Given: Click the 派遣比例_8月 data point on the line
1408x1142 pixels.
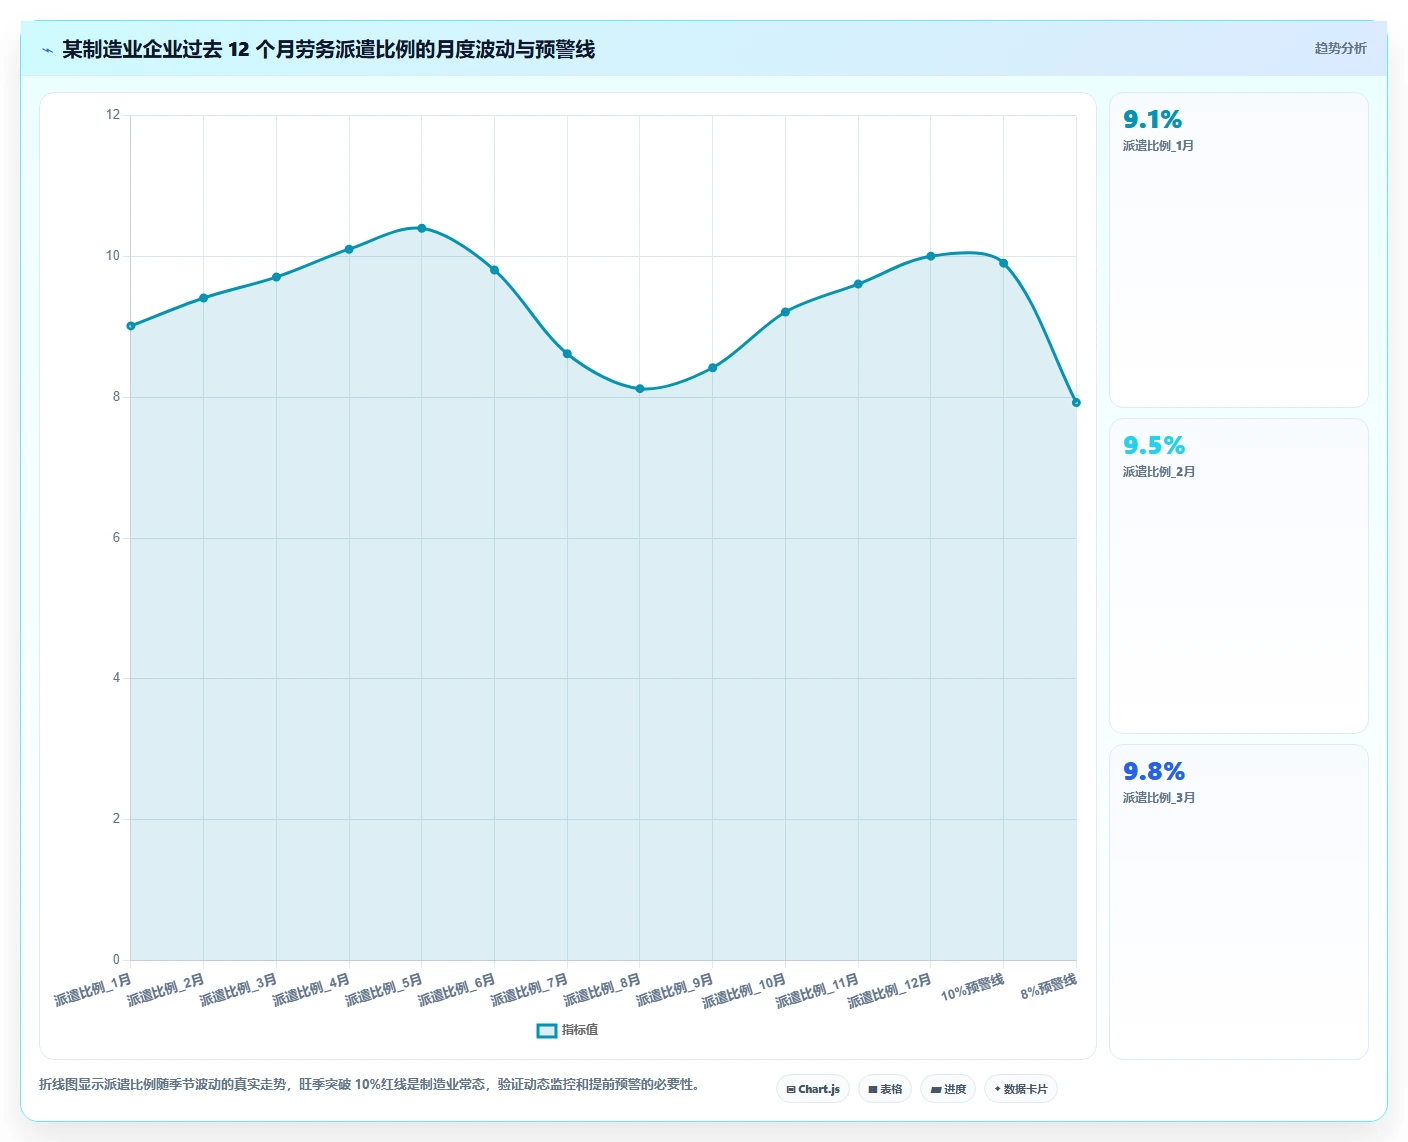Looking at the screenshot, I should tap(640, 389).
